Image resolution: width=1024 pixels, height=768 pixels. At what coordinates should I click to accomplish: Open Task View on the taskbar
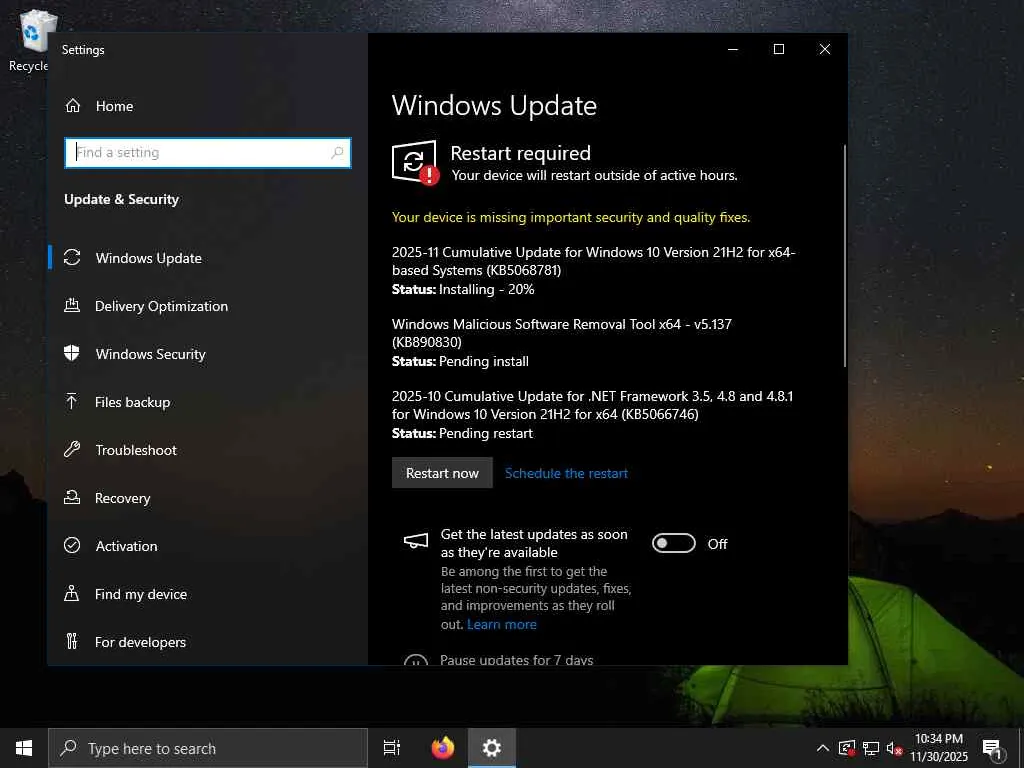392,748
